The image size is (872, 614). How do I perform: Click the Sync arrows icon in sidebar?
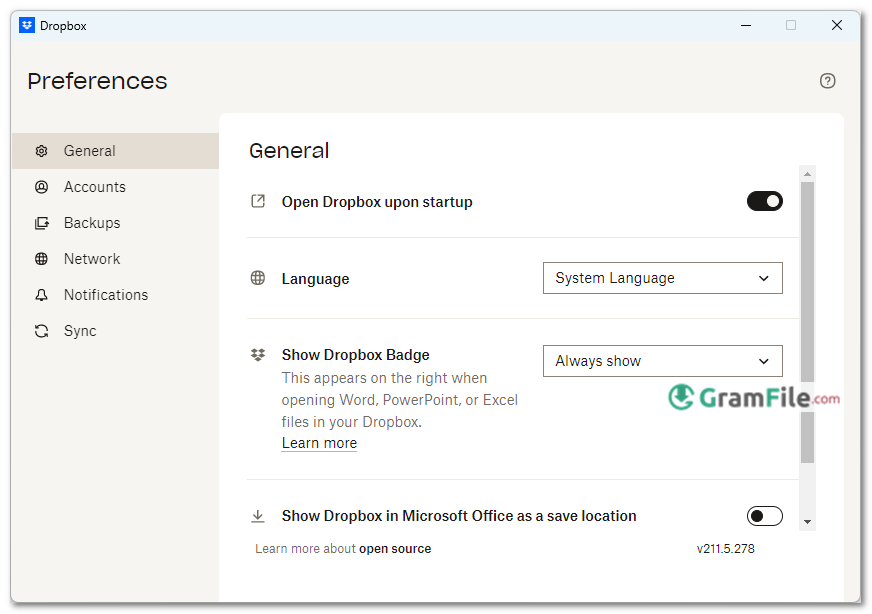pyautogui.click(x=41, y=331)
